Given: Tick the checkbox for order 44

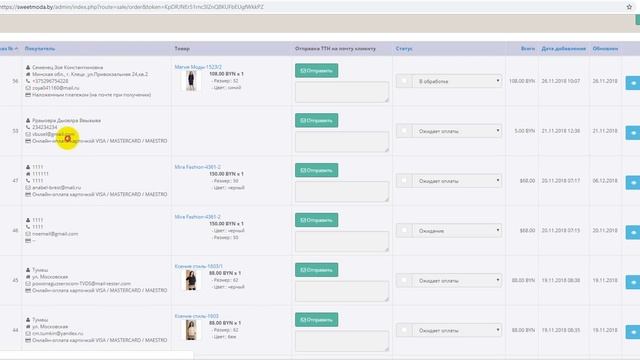Looking at the screenshot, I should point(404,330).
